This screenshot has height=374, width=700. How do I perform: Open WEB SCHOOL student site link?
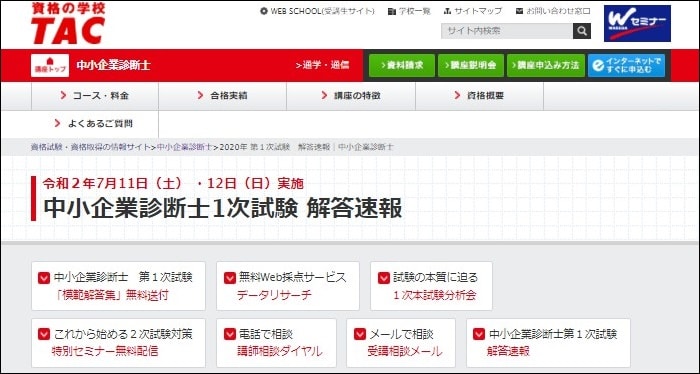(x=322, y=11)
